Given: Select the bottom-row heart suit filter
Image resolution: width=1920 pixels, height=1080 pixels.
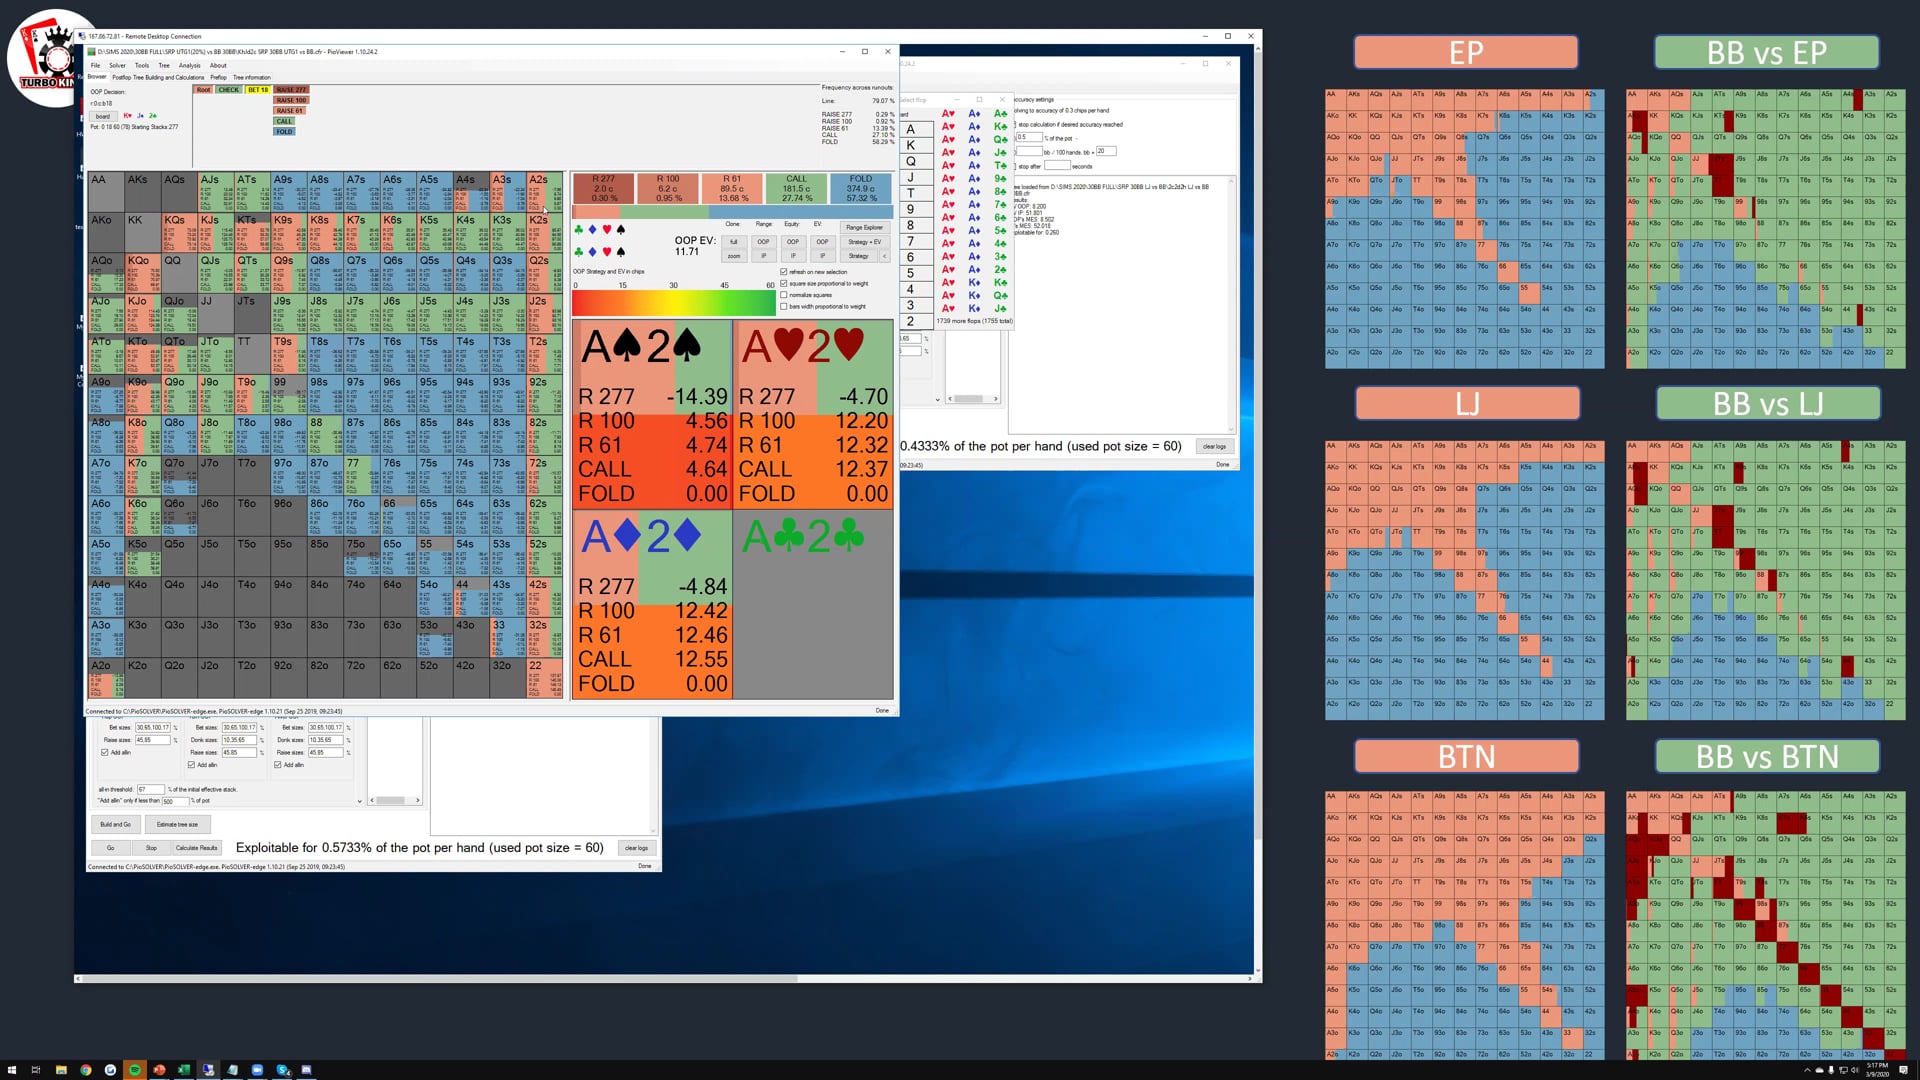Looking at the screenshot, I should click(607, 252).
